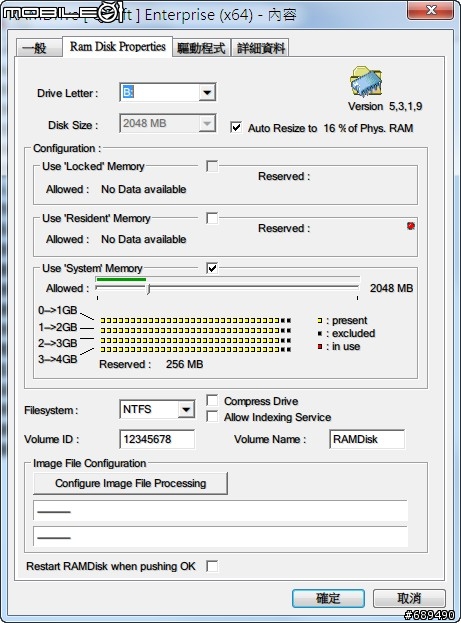
Task: Click the '2048 MB' allowed value text
Action: pos(391,288)
